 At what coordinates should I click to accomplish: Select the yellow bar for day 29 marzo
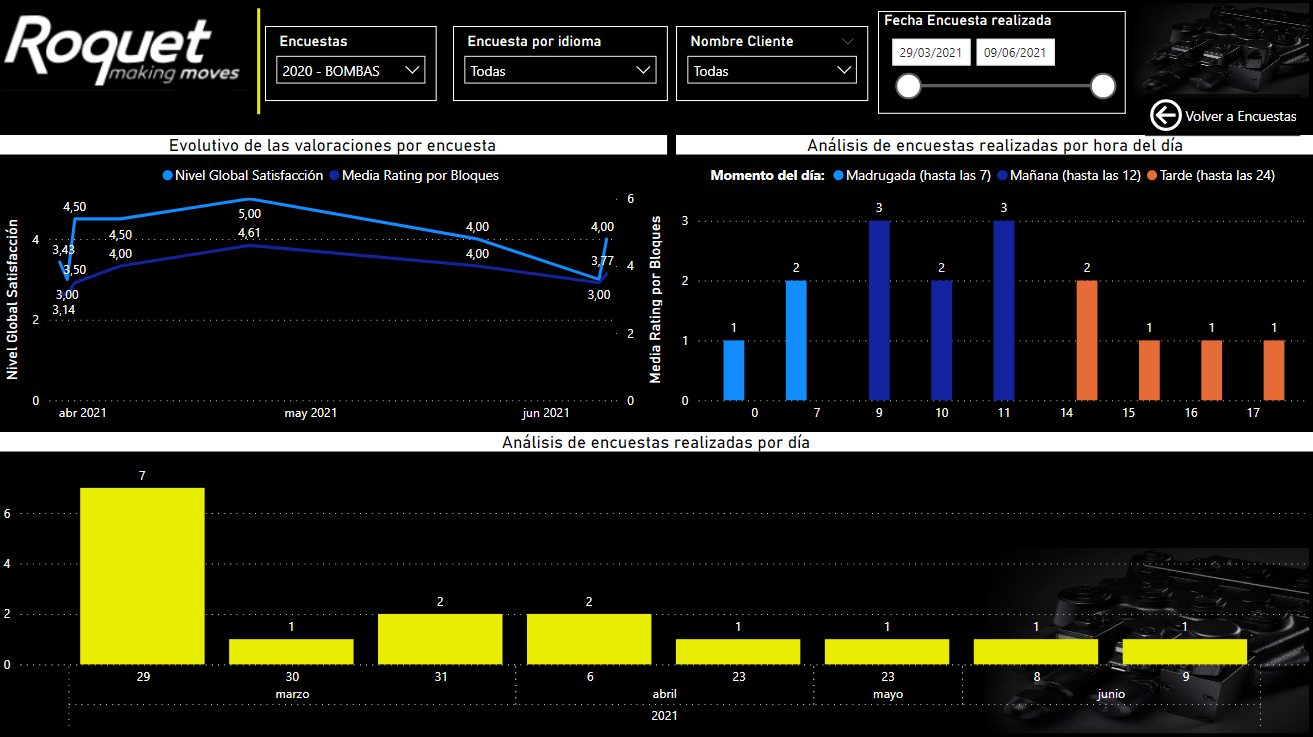click(142, 576)
